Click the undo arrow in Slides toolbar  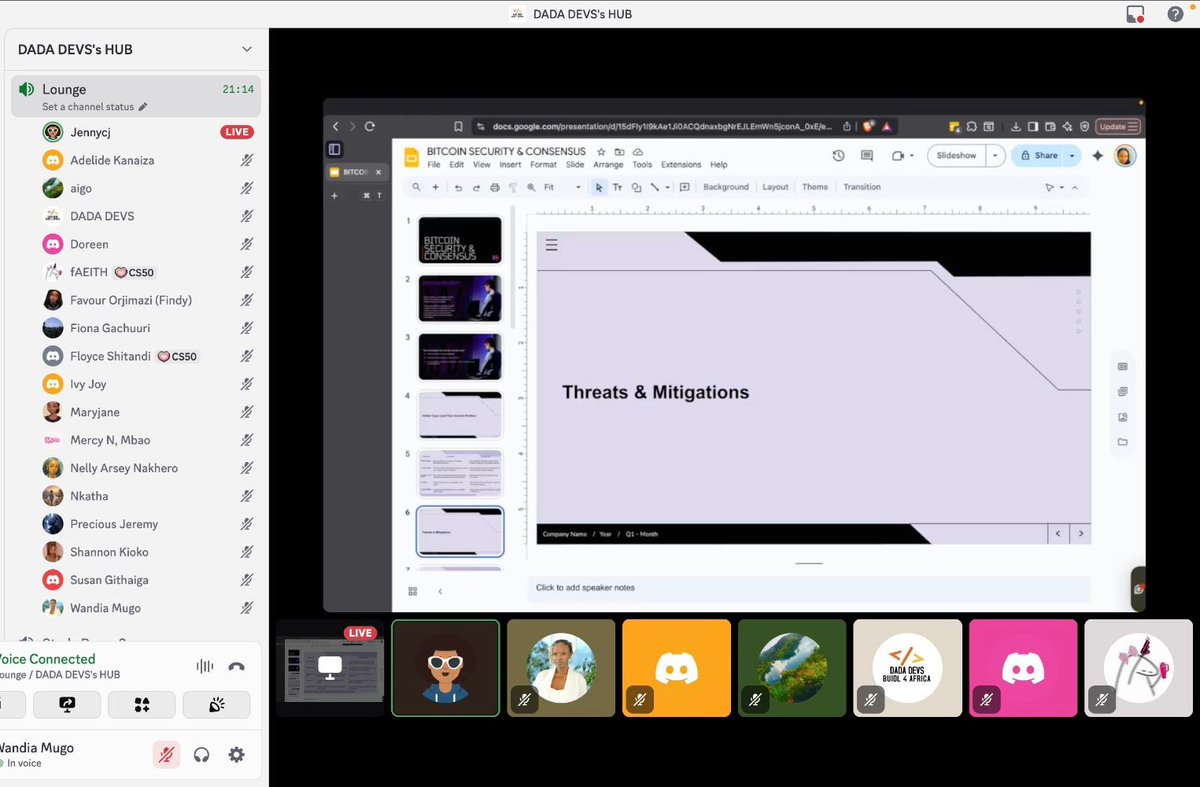[x=458, y=187]
